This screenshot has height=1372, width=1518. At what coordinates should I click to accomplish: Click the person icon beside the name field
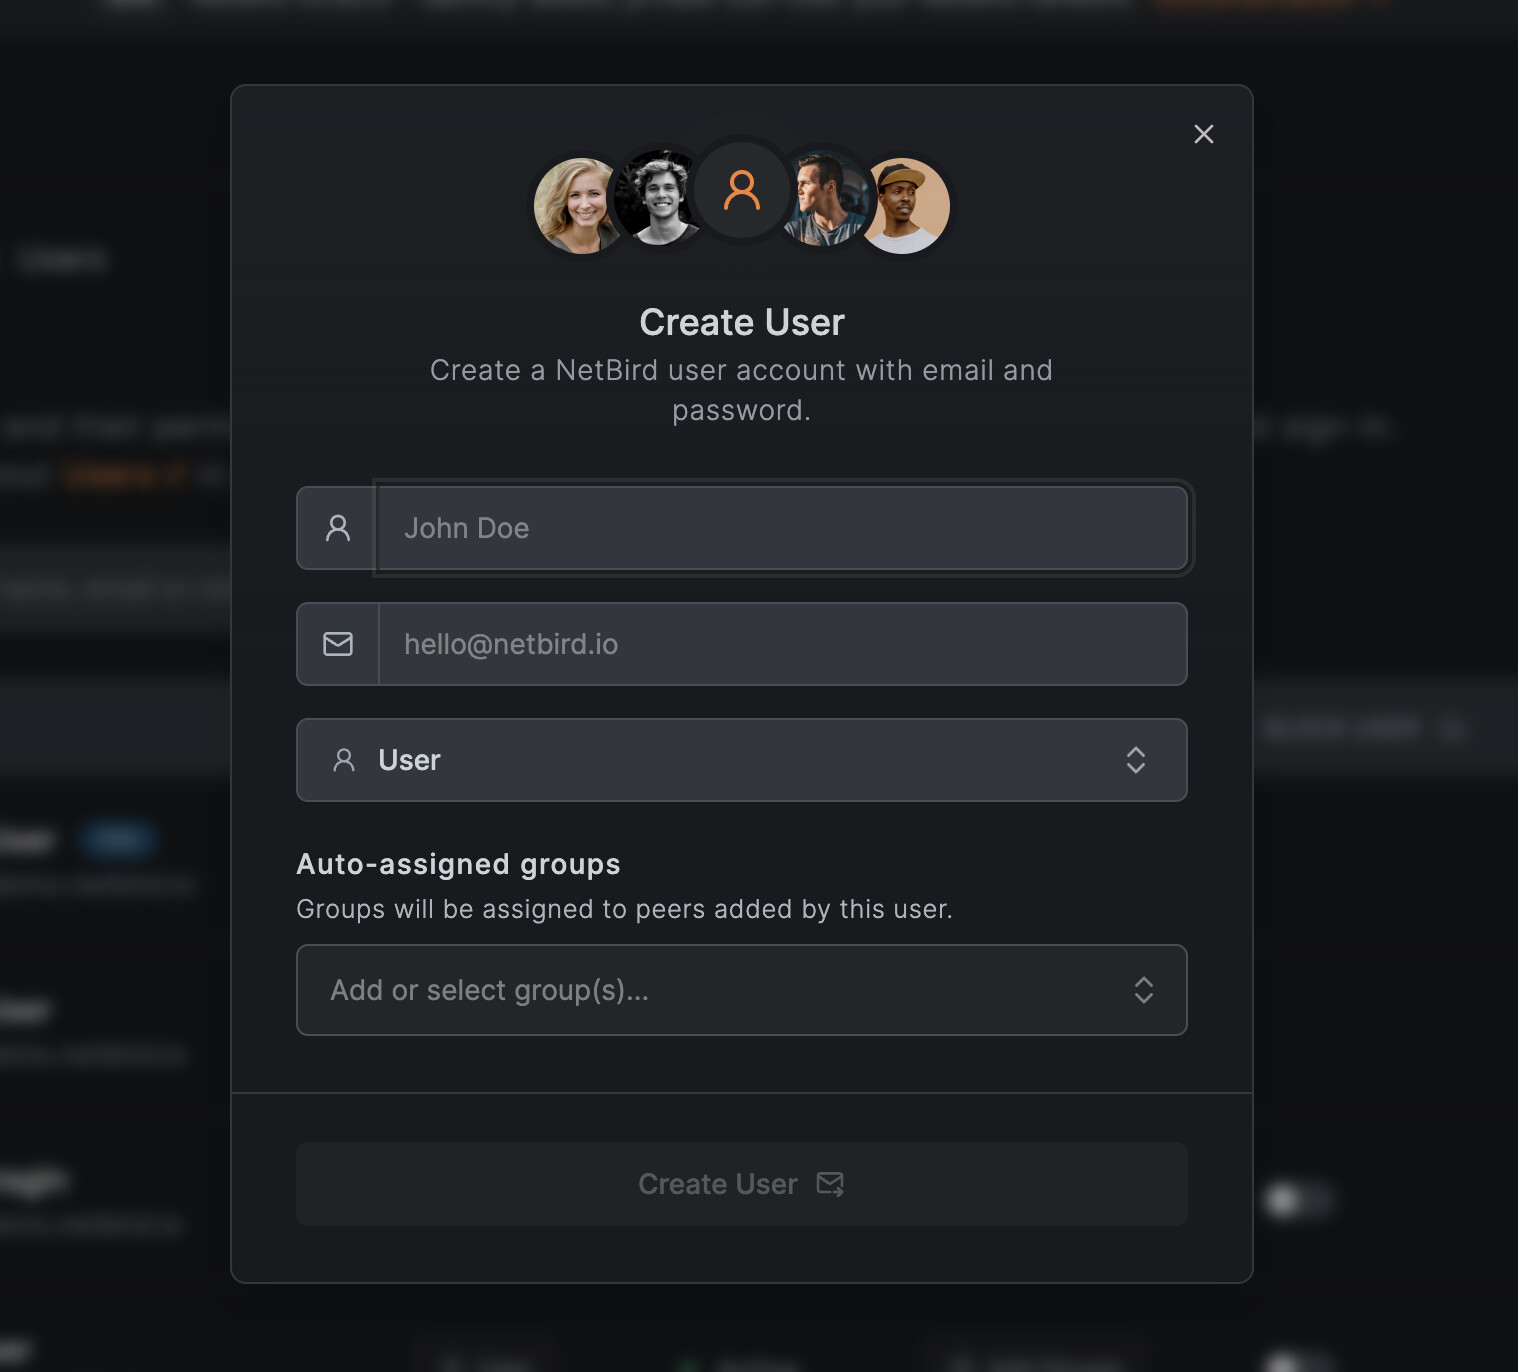tap(338, 528)
